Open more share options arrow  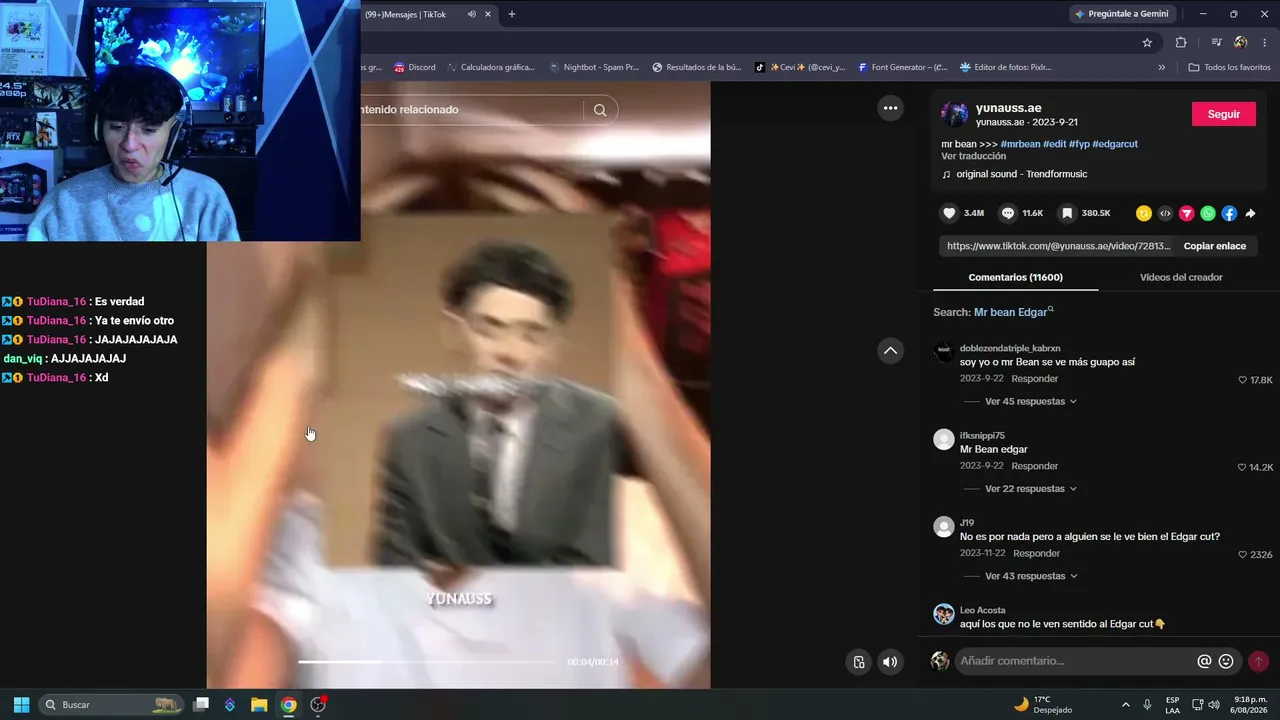1250,213
